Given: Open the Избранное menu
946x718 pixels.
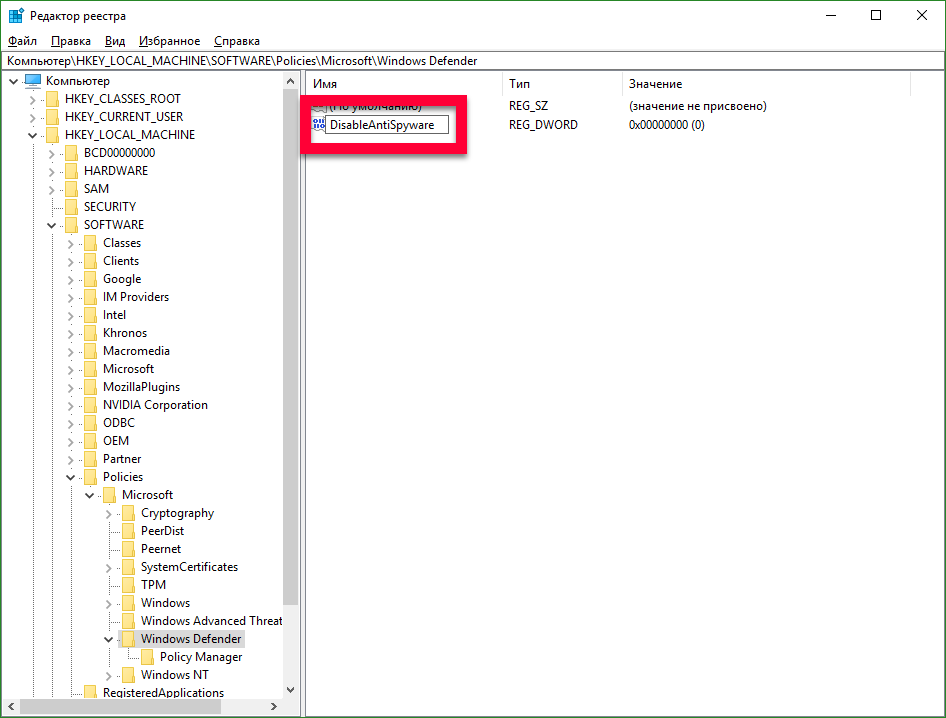Looking at the screenshot, I should pyautogui.click(x=170, y=41).
